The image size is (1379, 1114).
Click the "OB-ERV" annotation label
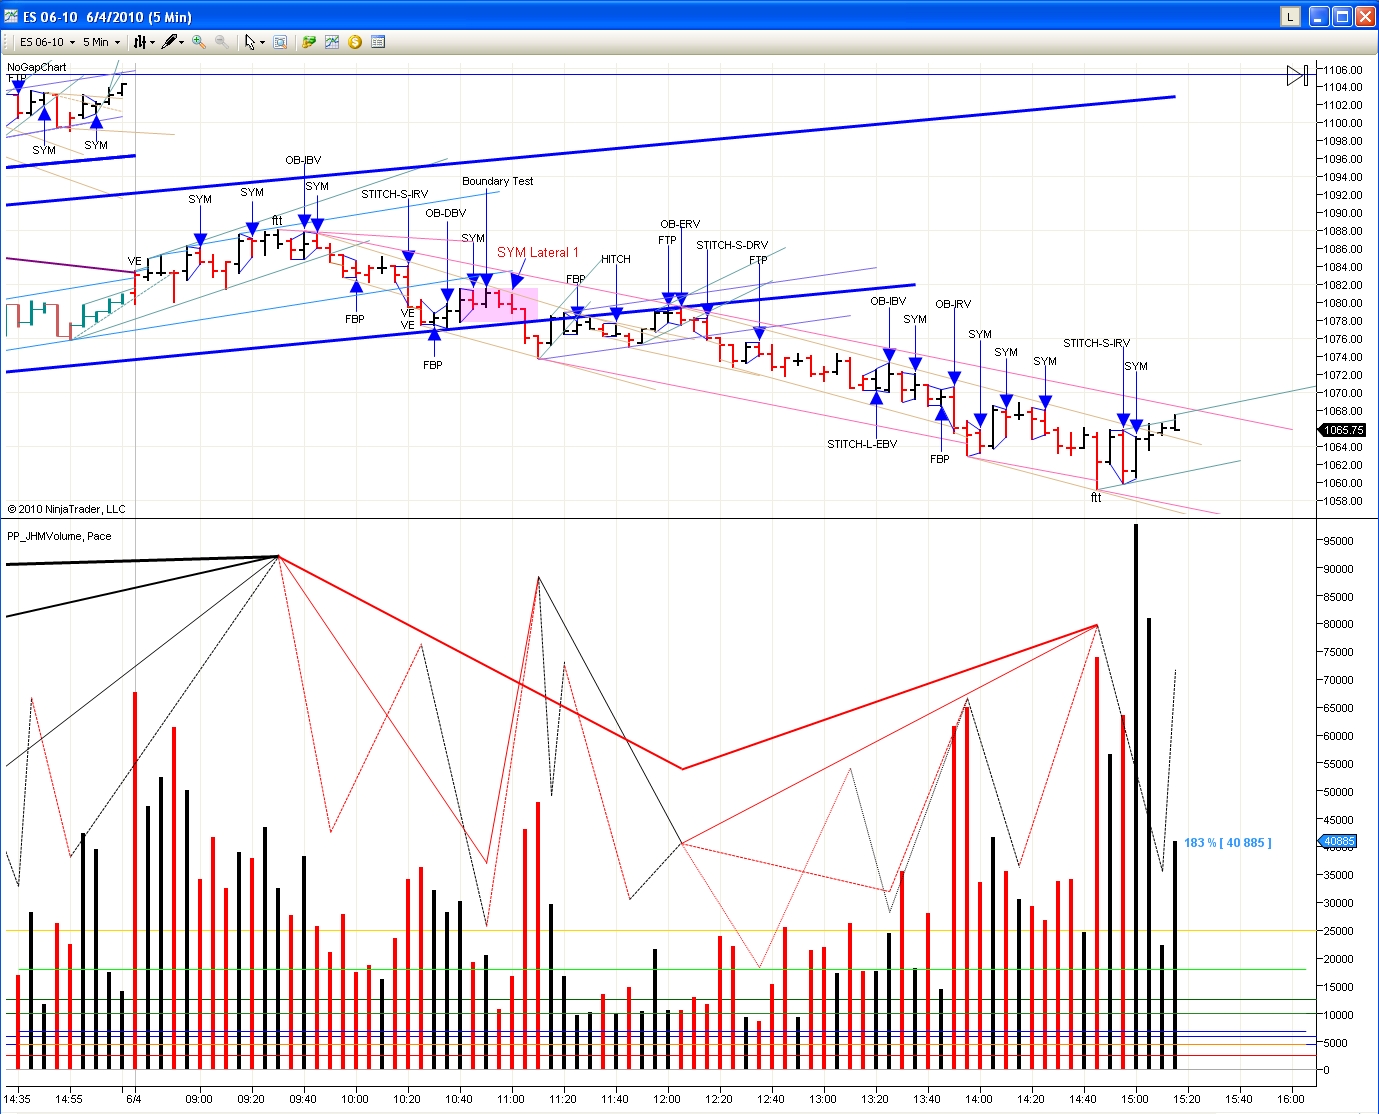[680, 224]
